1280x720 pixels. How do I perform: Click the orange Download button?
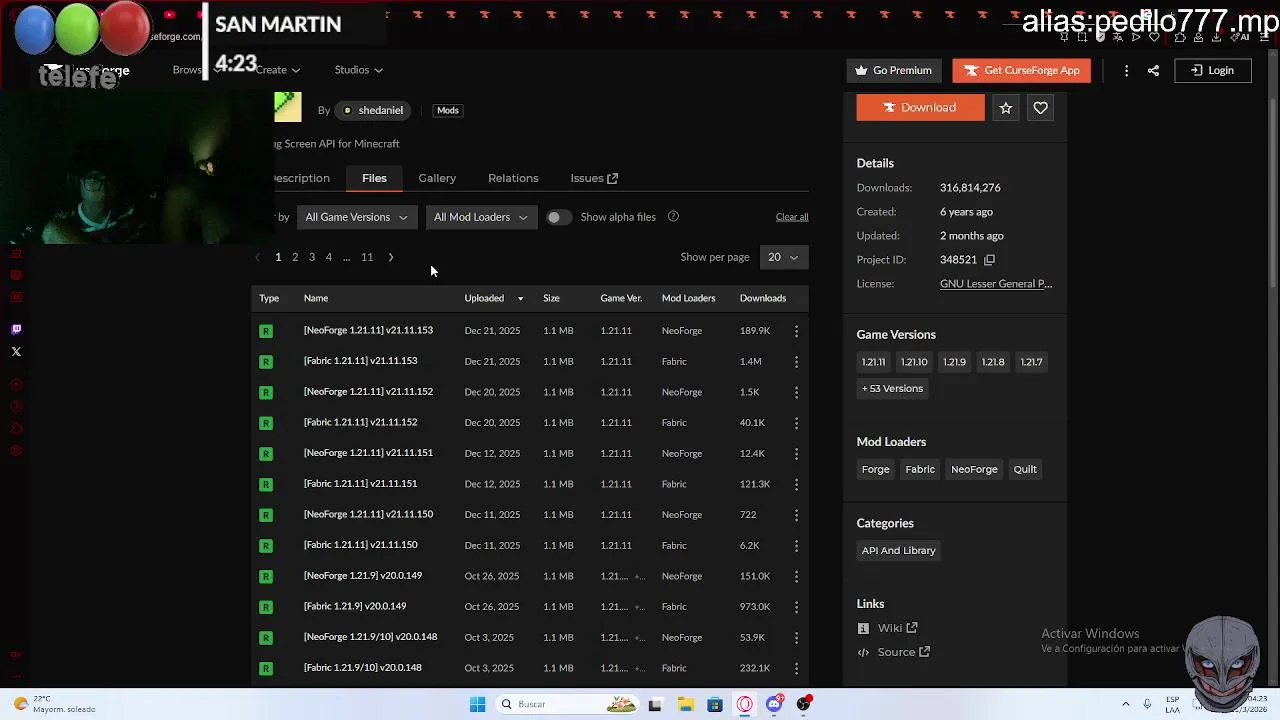click(x=920, y=107)
